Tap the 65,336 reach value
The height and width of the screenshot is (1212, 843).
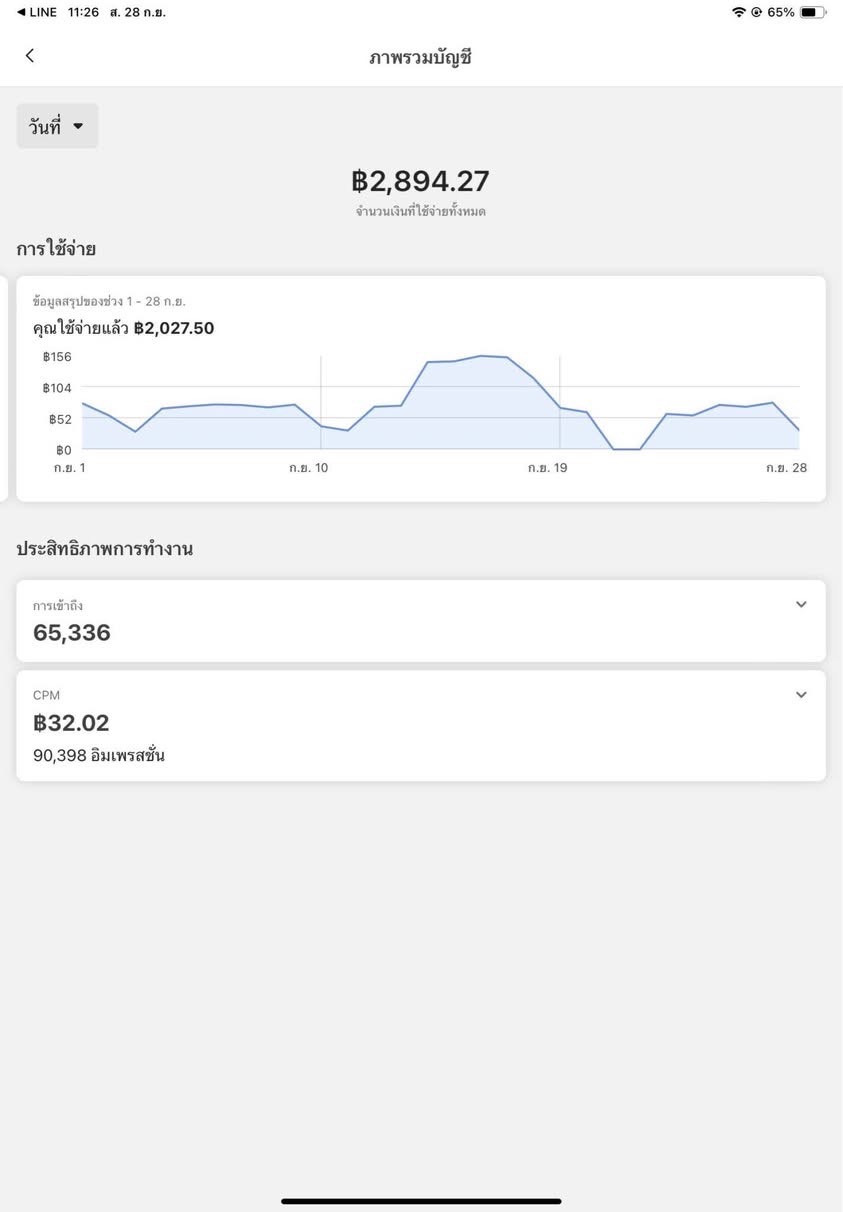72,633
